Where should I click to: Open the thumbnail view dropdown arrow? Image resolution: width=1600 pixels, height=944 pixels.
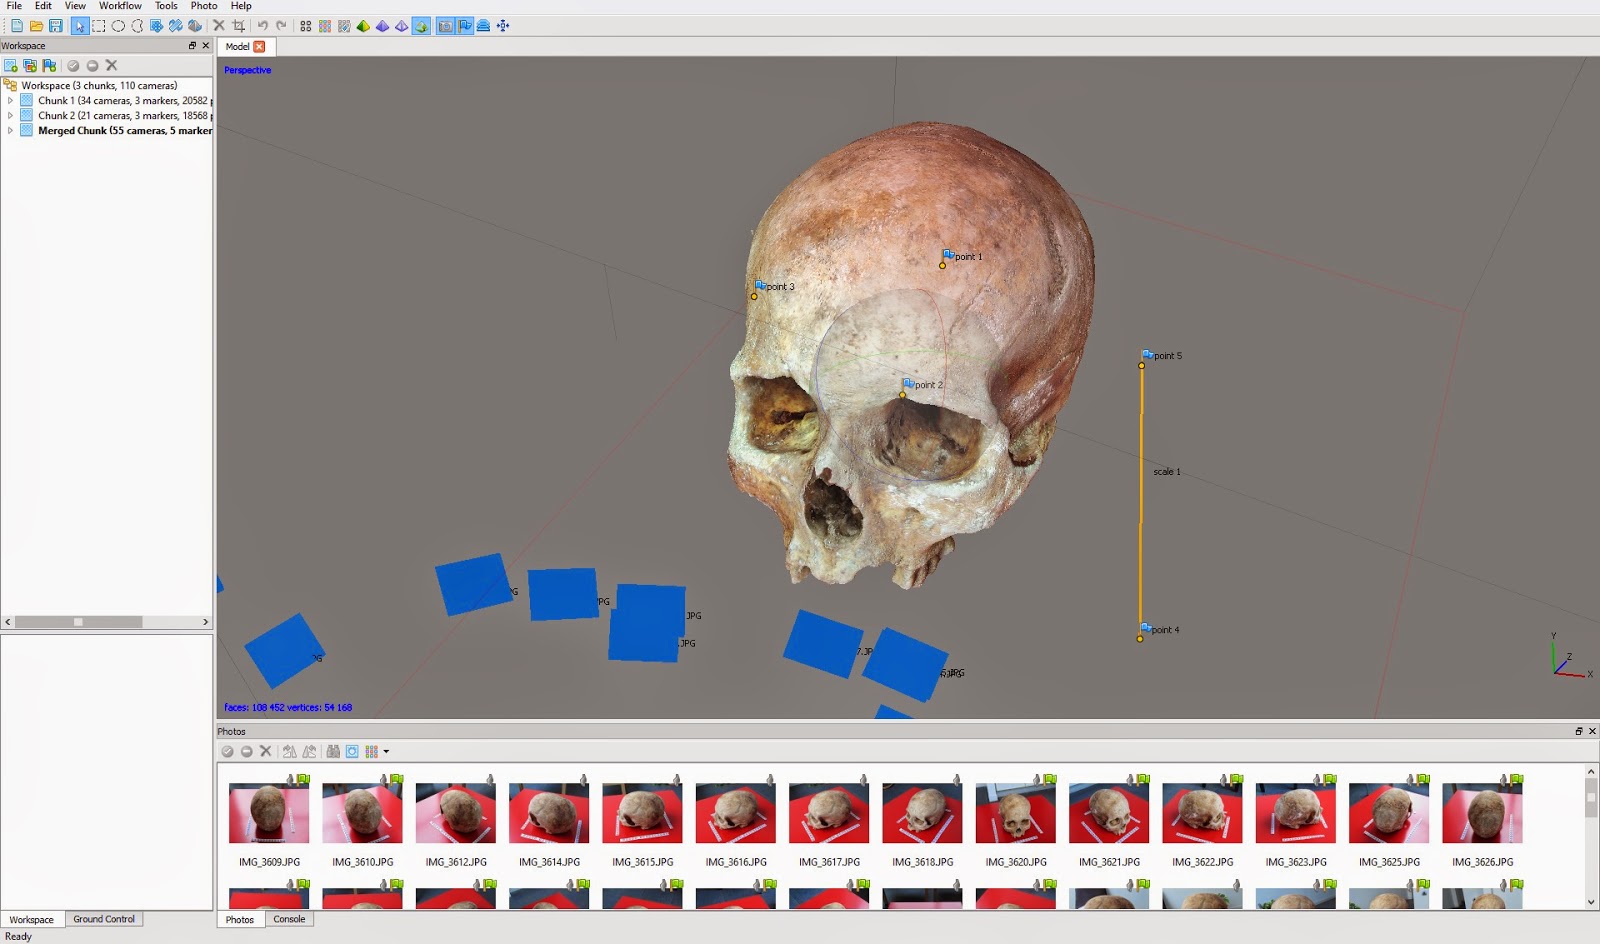coord(386,752)
